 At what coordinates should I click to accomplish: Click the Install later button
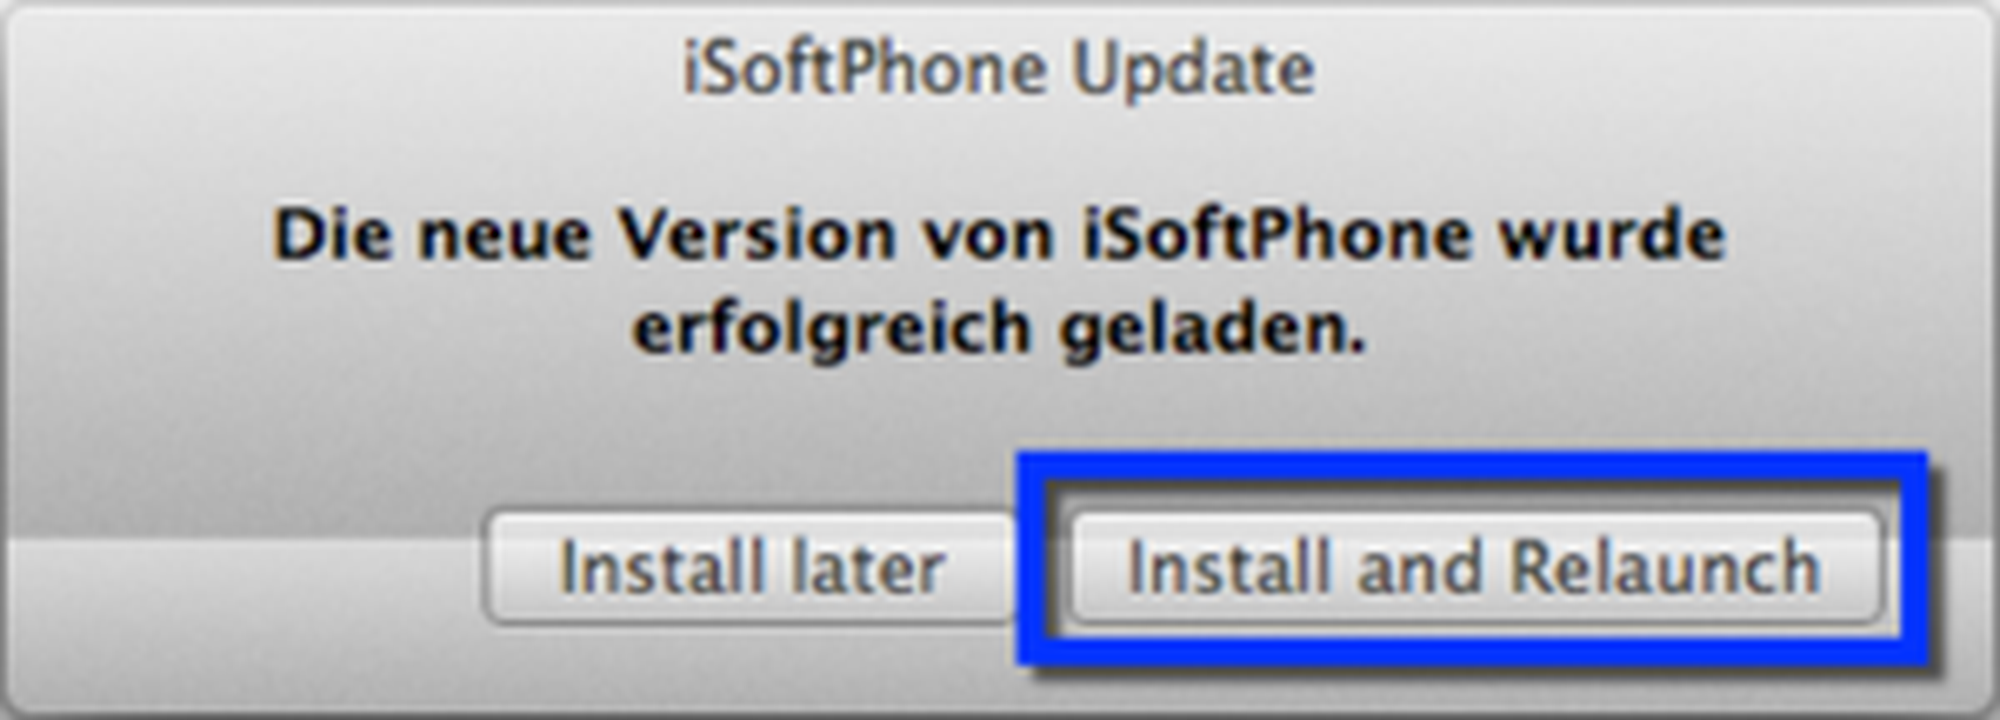click(x=751, y=568)
